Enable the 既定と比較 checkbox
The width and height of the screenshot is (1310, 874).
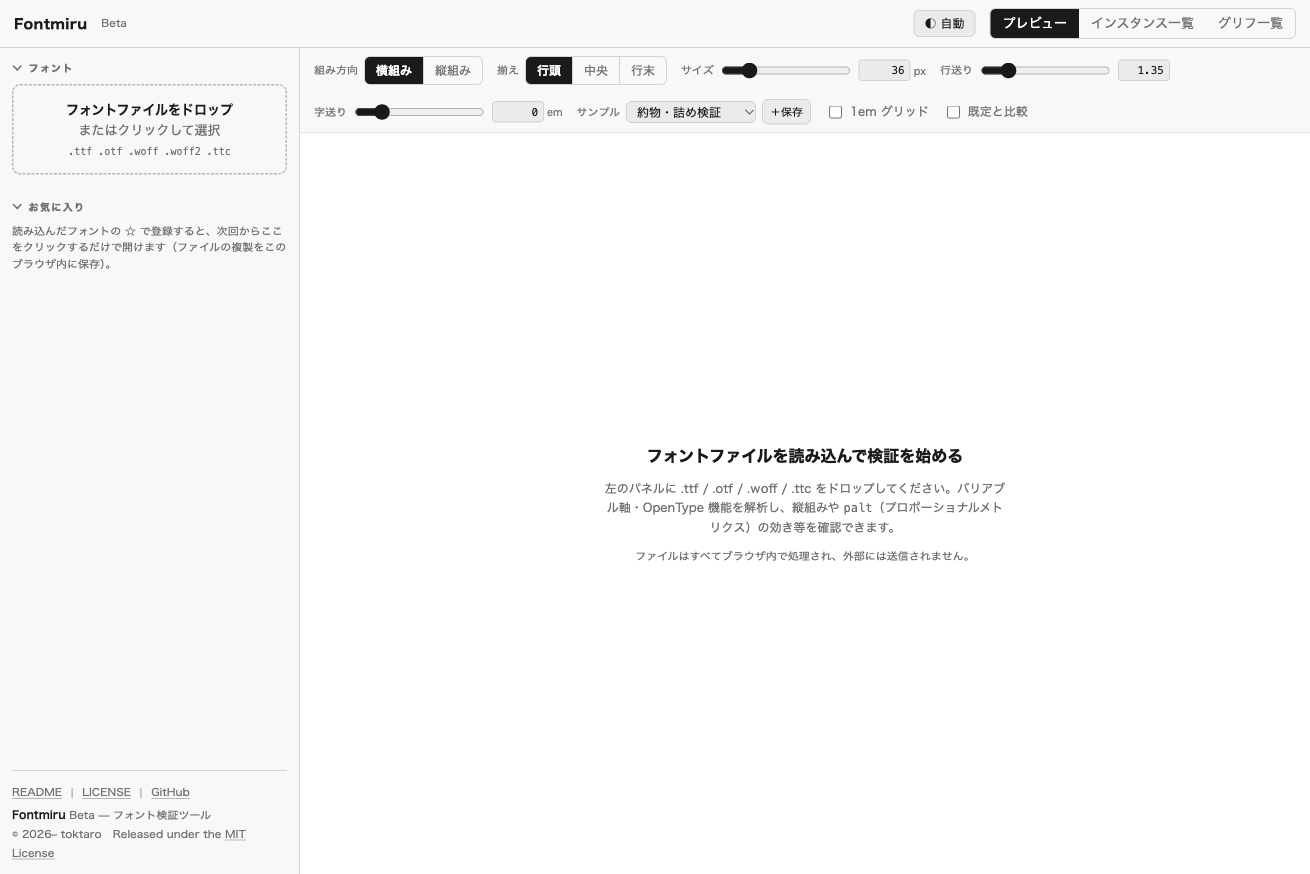(x=953, y=112)
